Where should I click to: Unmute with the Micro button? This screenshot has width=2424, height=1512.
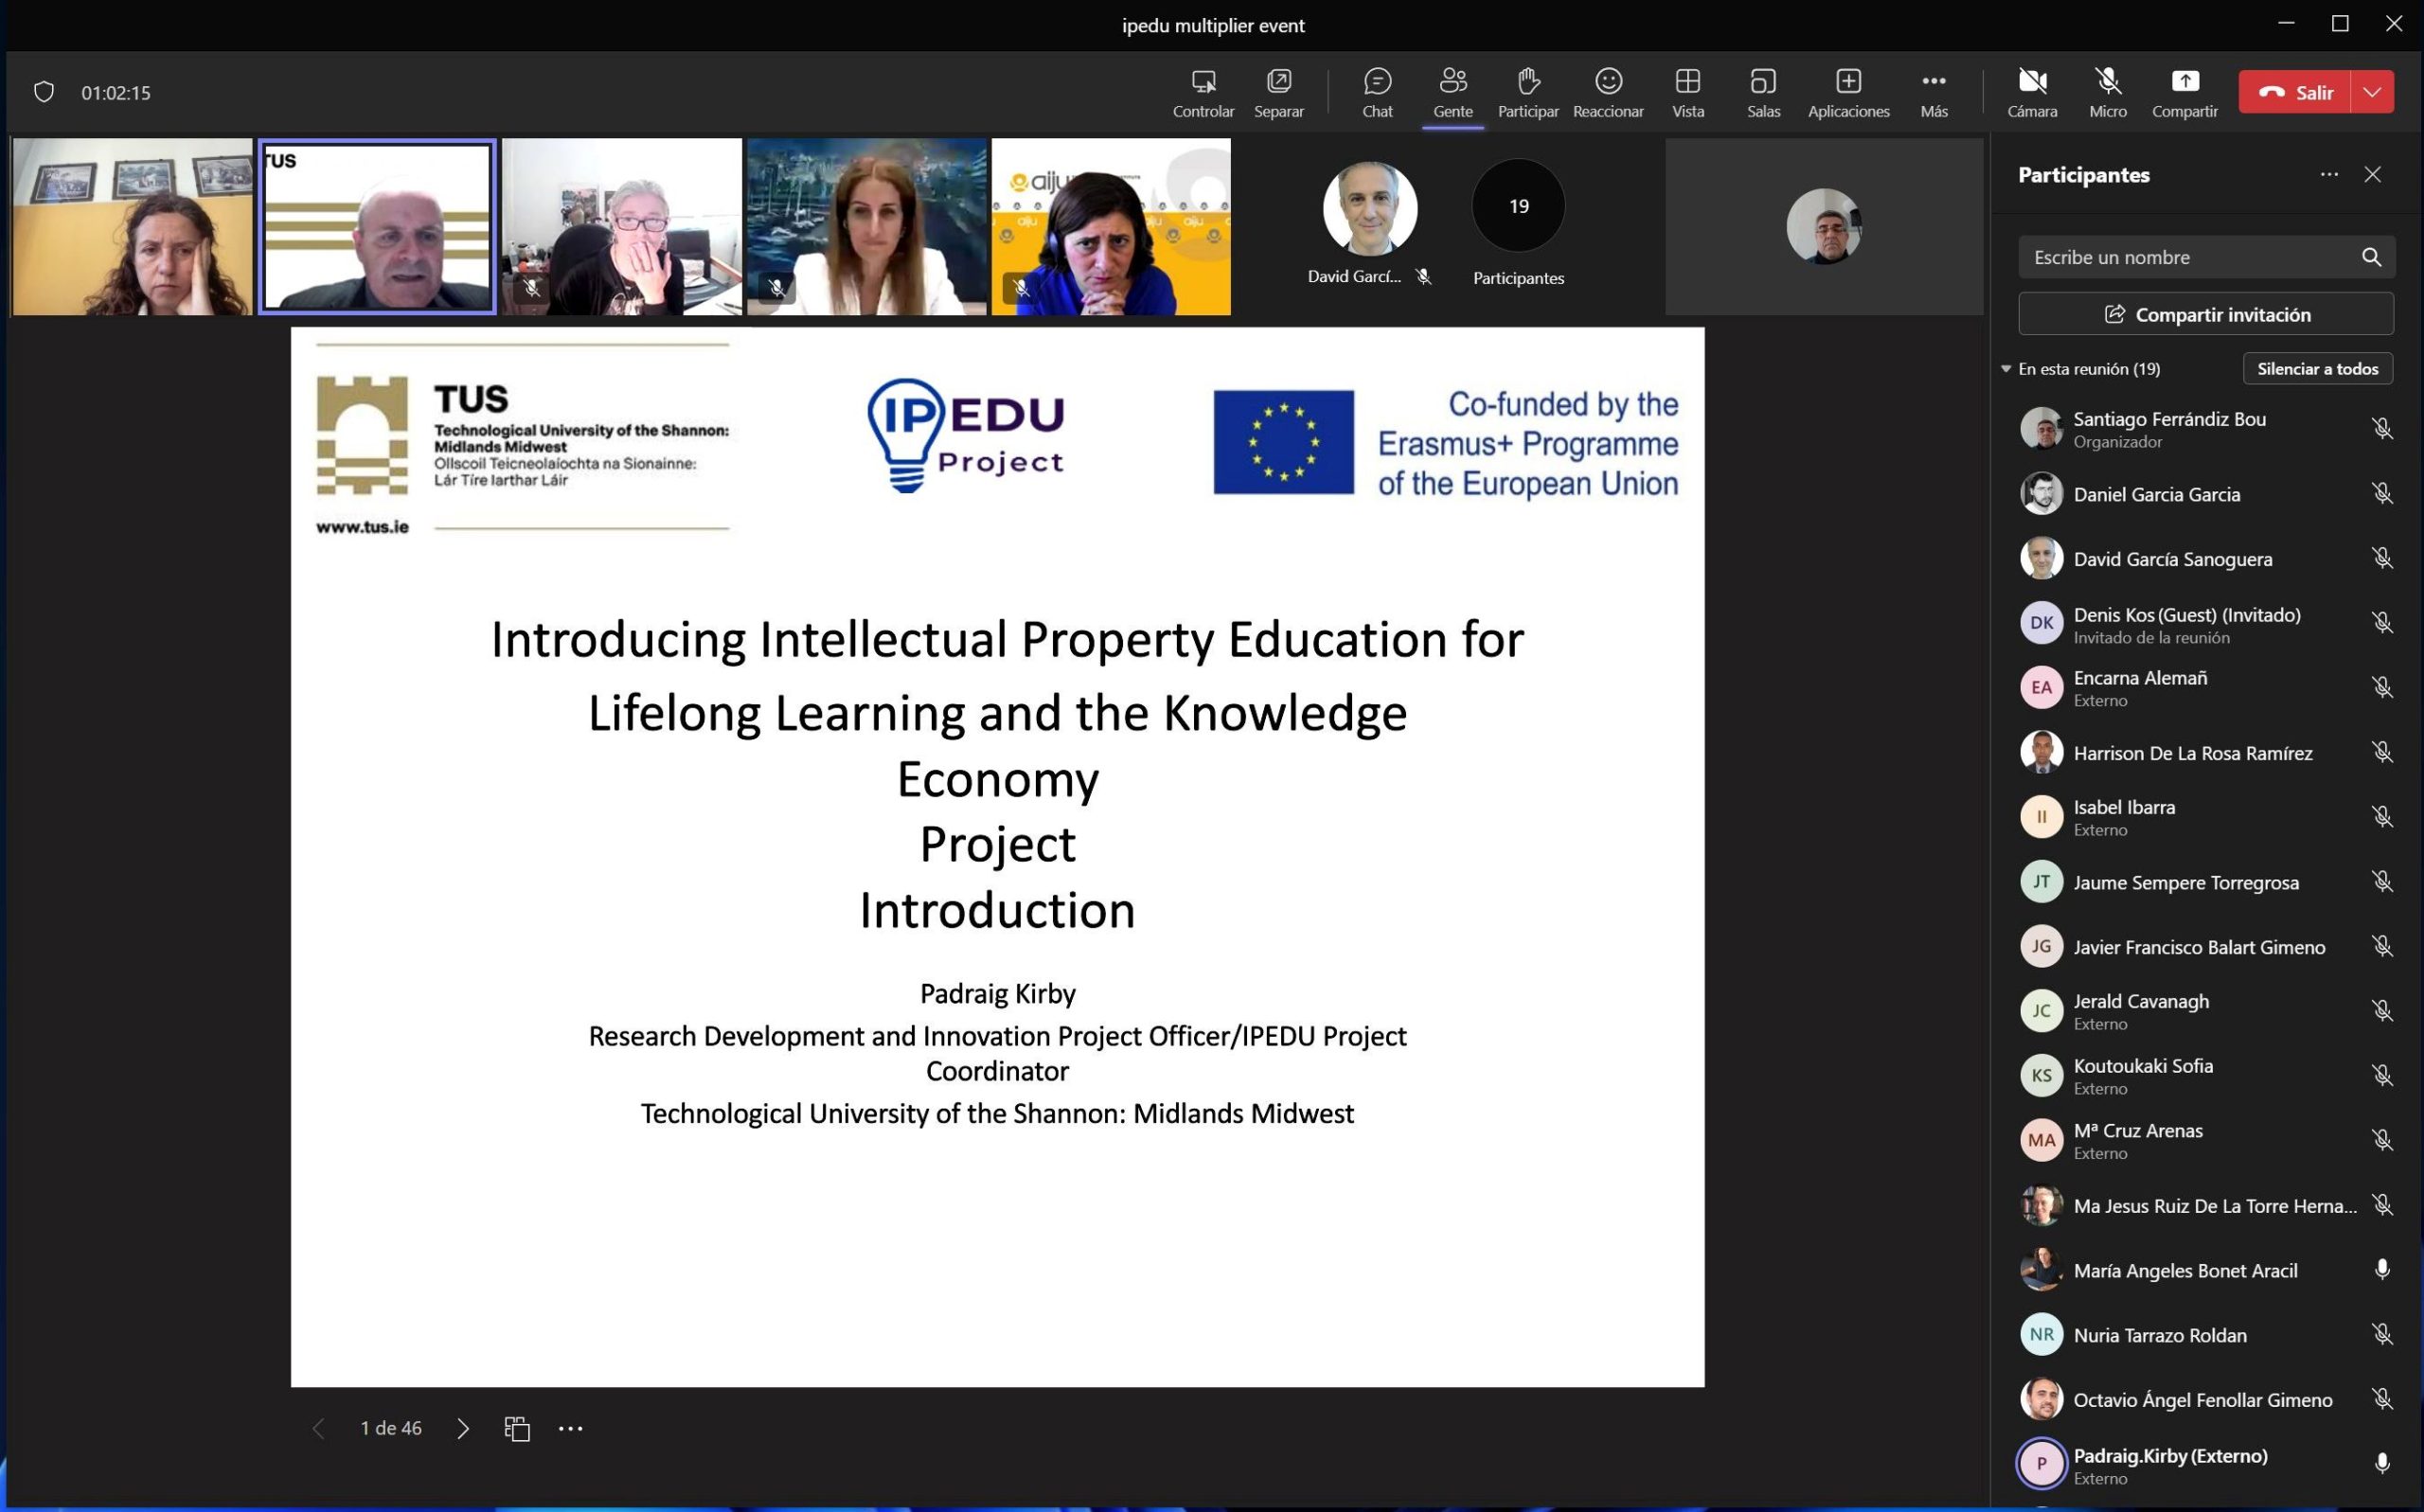click(2107, 92)
